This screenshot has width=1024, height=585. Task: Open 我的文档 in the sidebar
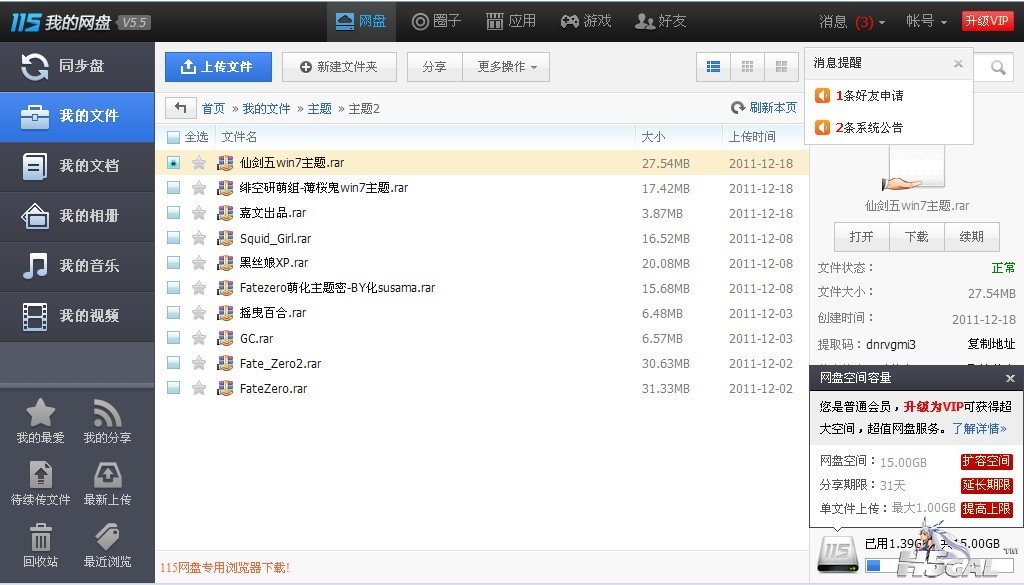77,166
